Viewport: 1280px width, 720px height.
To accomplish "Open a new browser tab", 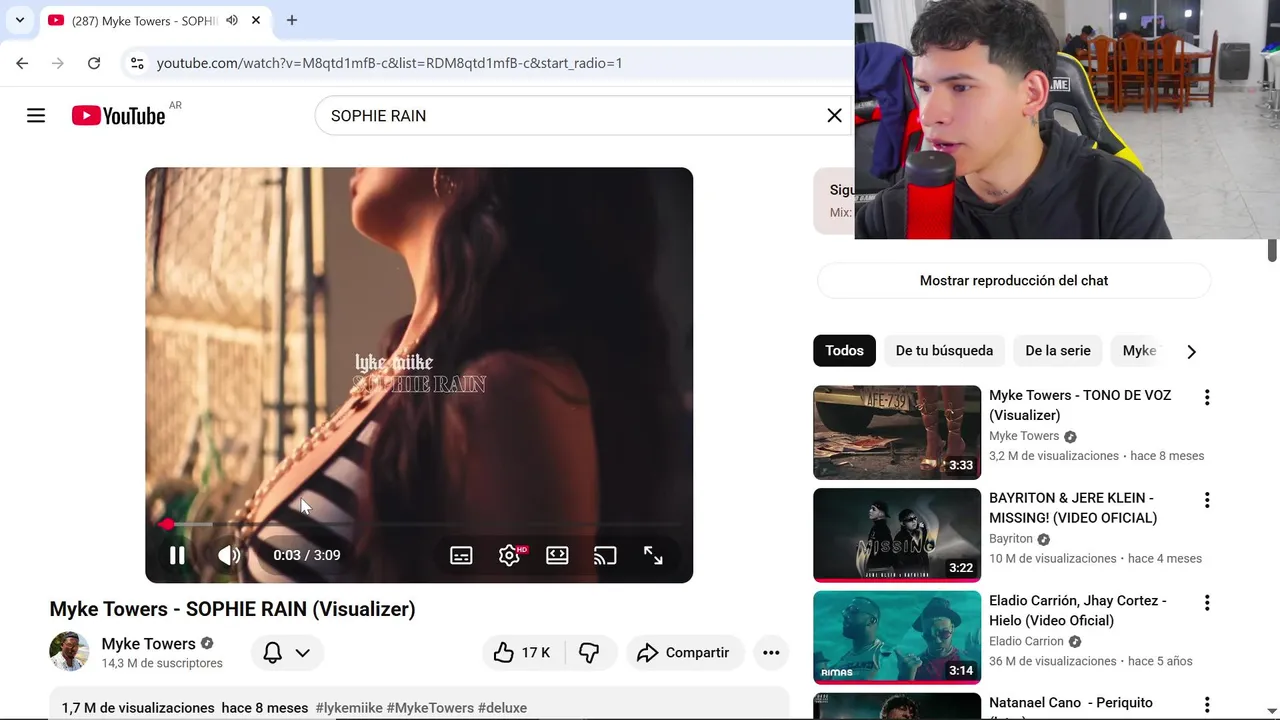I will [292, 20].
